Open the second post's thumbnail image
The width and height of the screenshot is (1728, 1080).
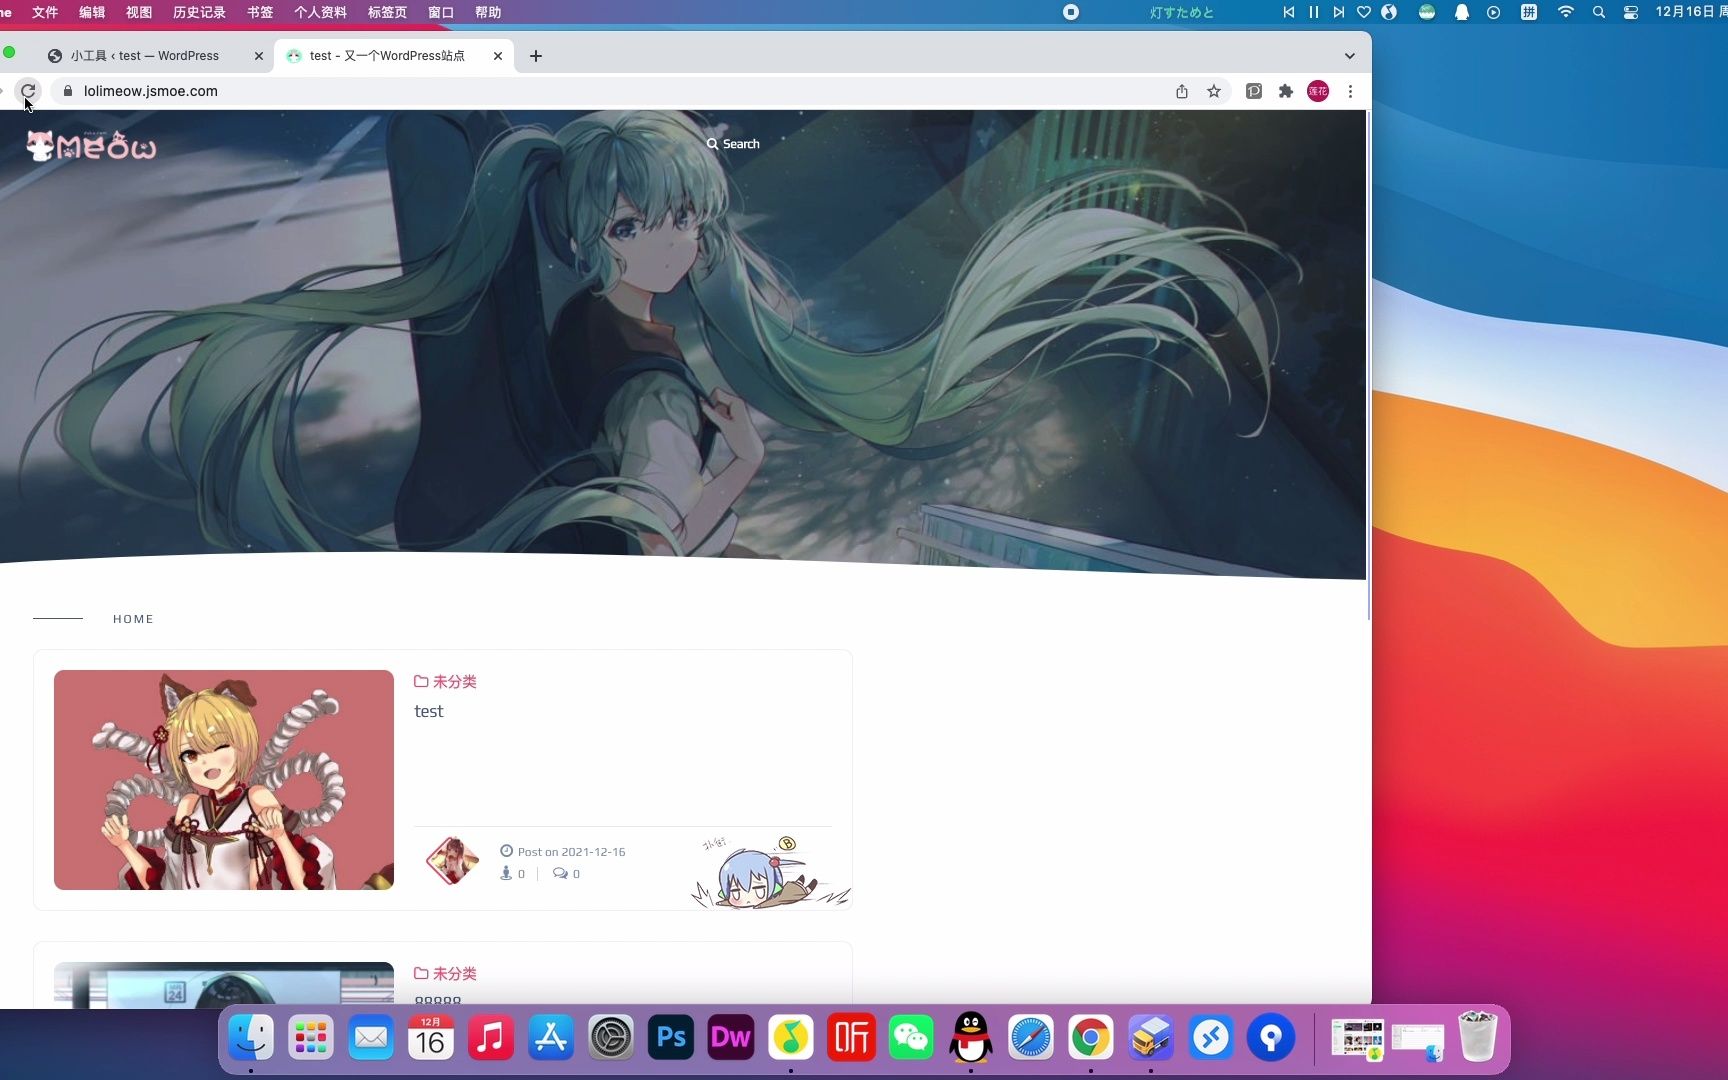click(224, 985)
